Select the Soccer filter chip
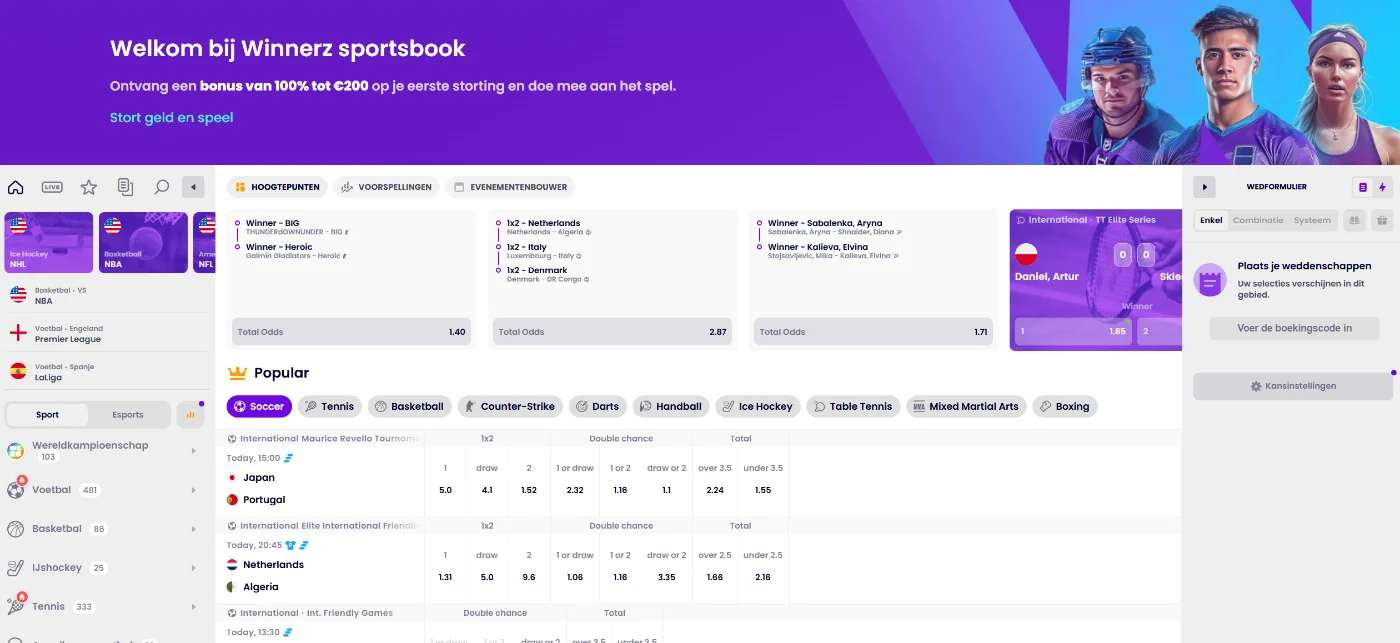 tap(259, 406)
